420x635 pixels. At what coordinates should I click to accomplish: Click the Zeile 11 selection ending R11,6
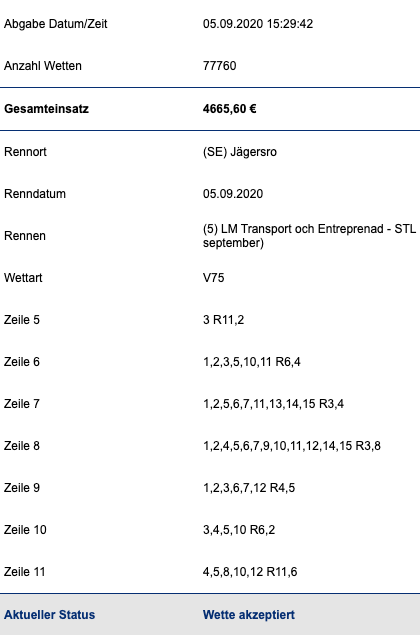(x=250, y=572)
